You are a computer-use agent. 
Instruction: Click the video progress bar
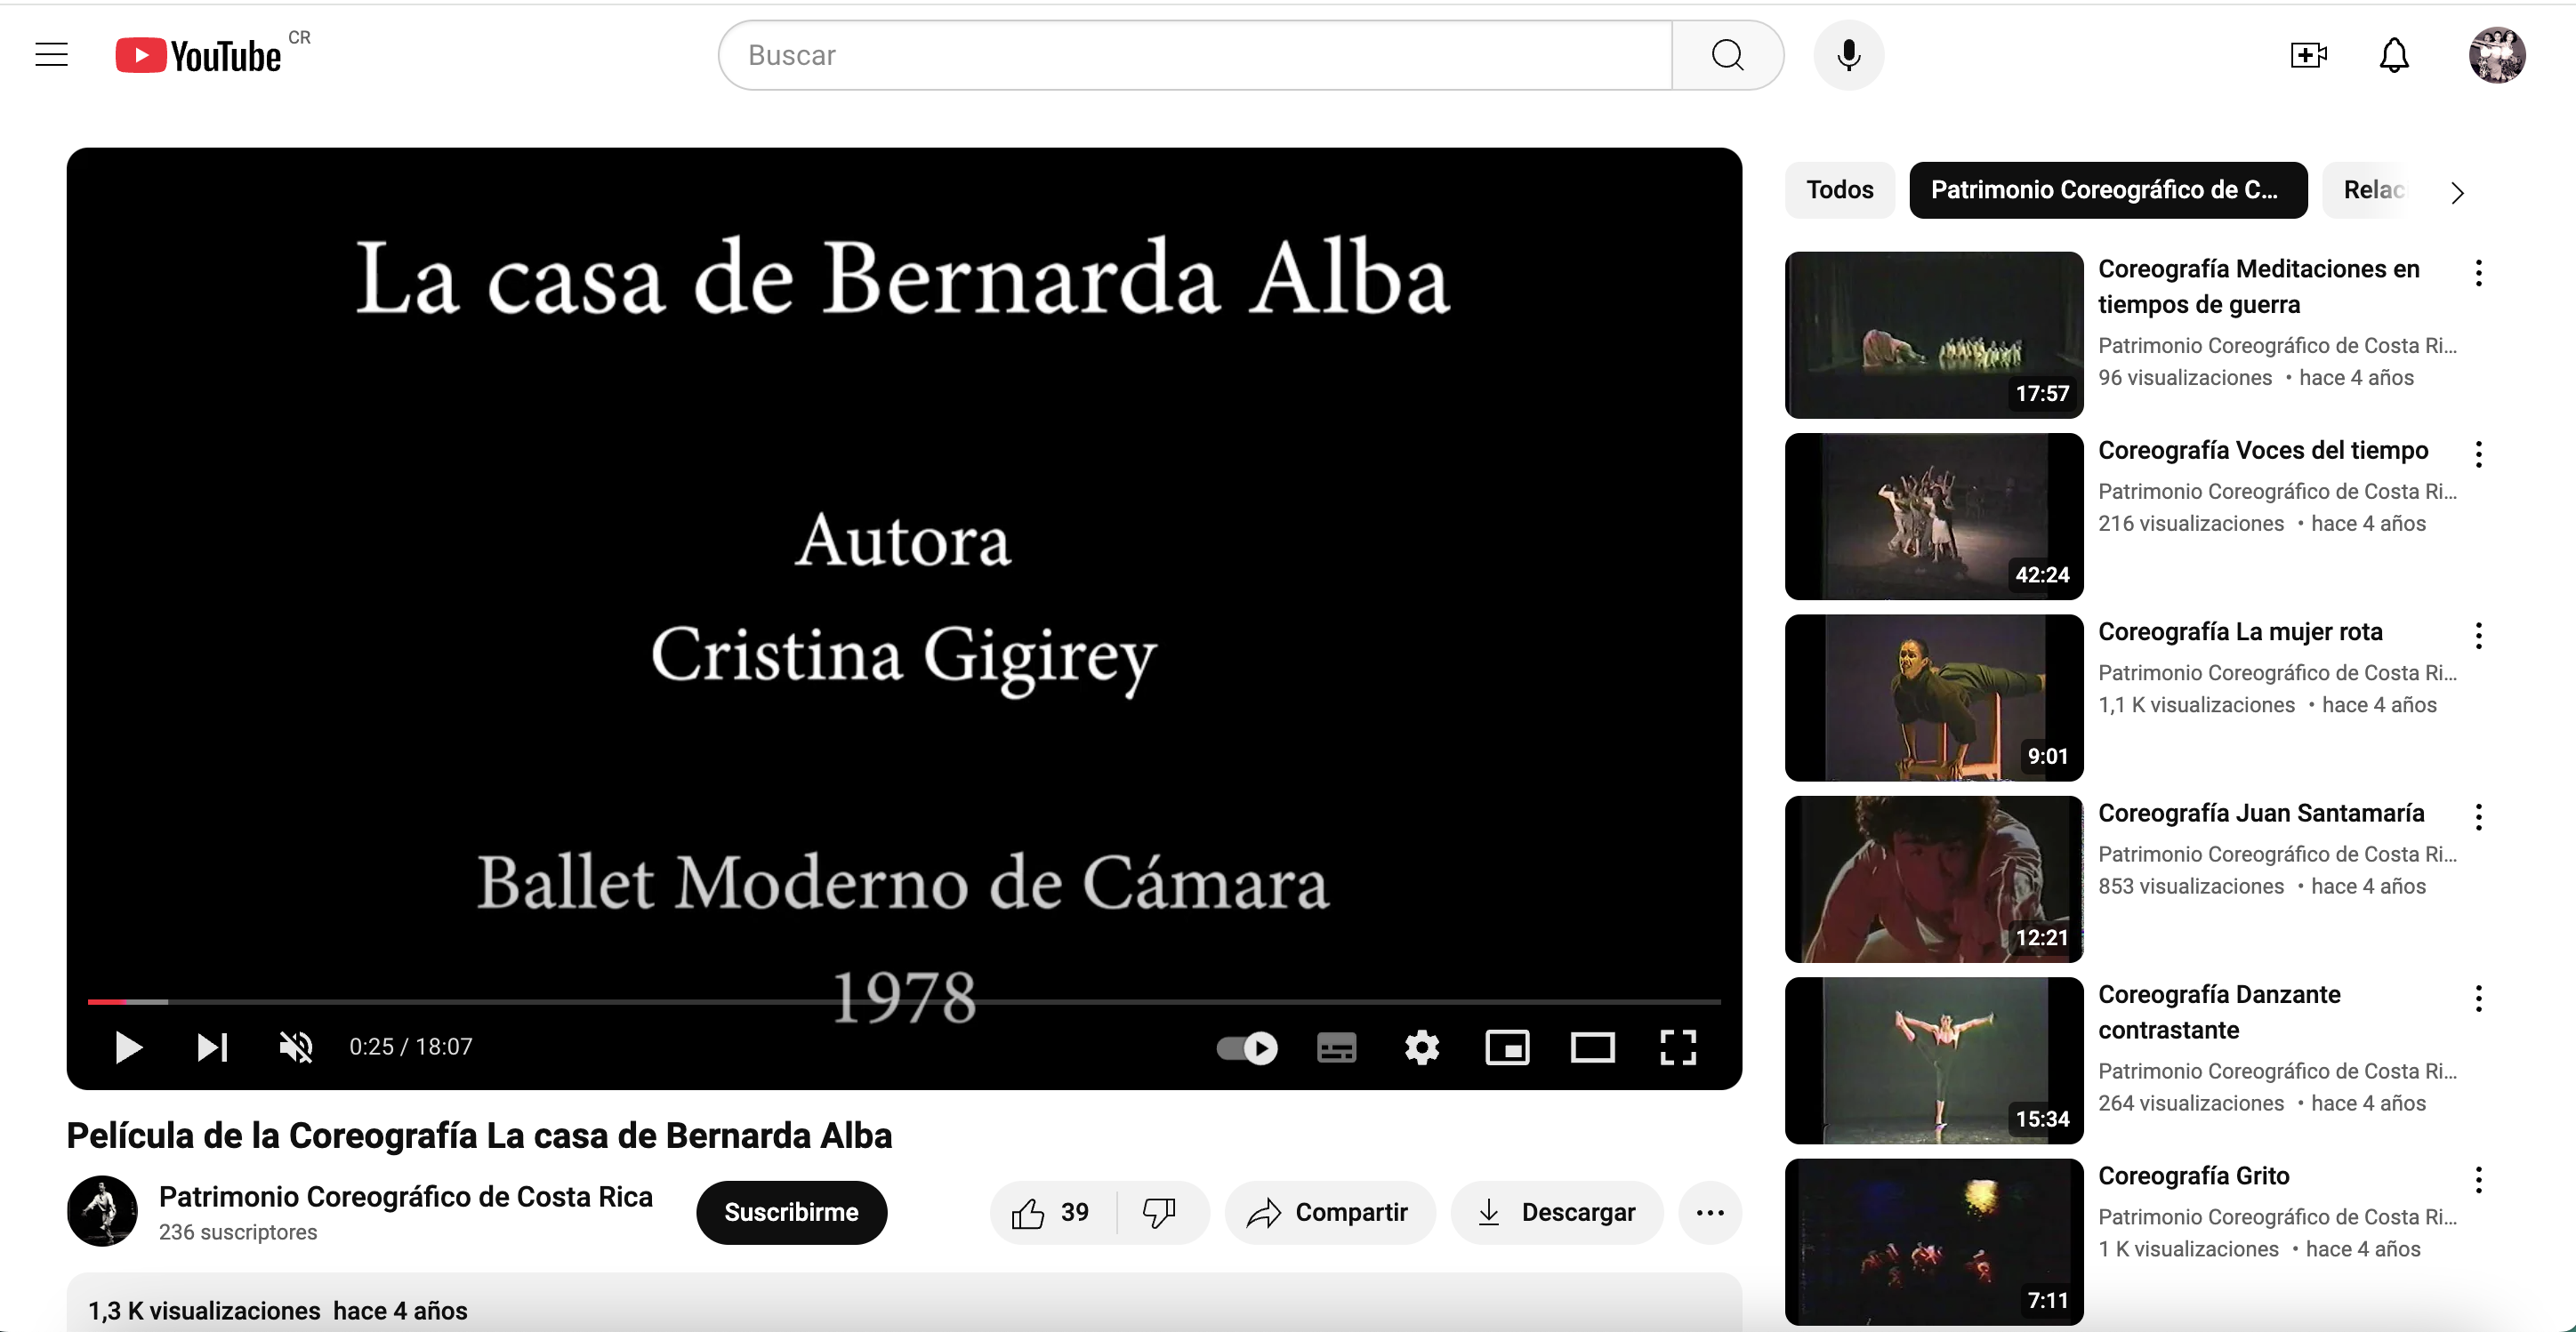click(904, 1001)
